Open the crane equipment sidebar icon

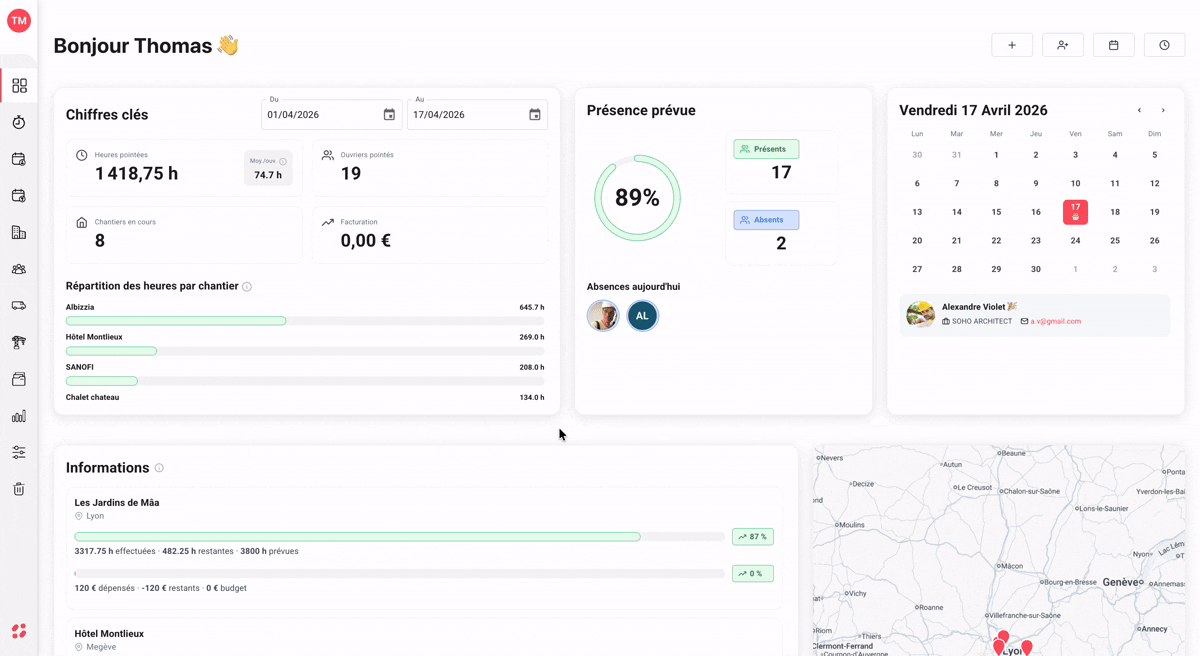19,342
